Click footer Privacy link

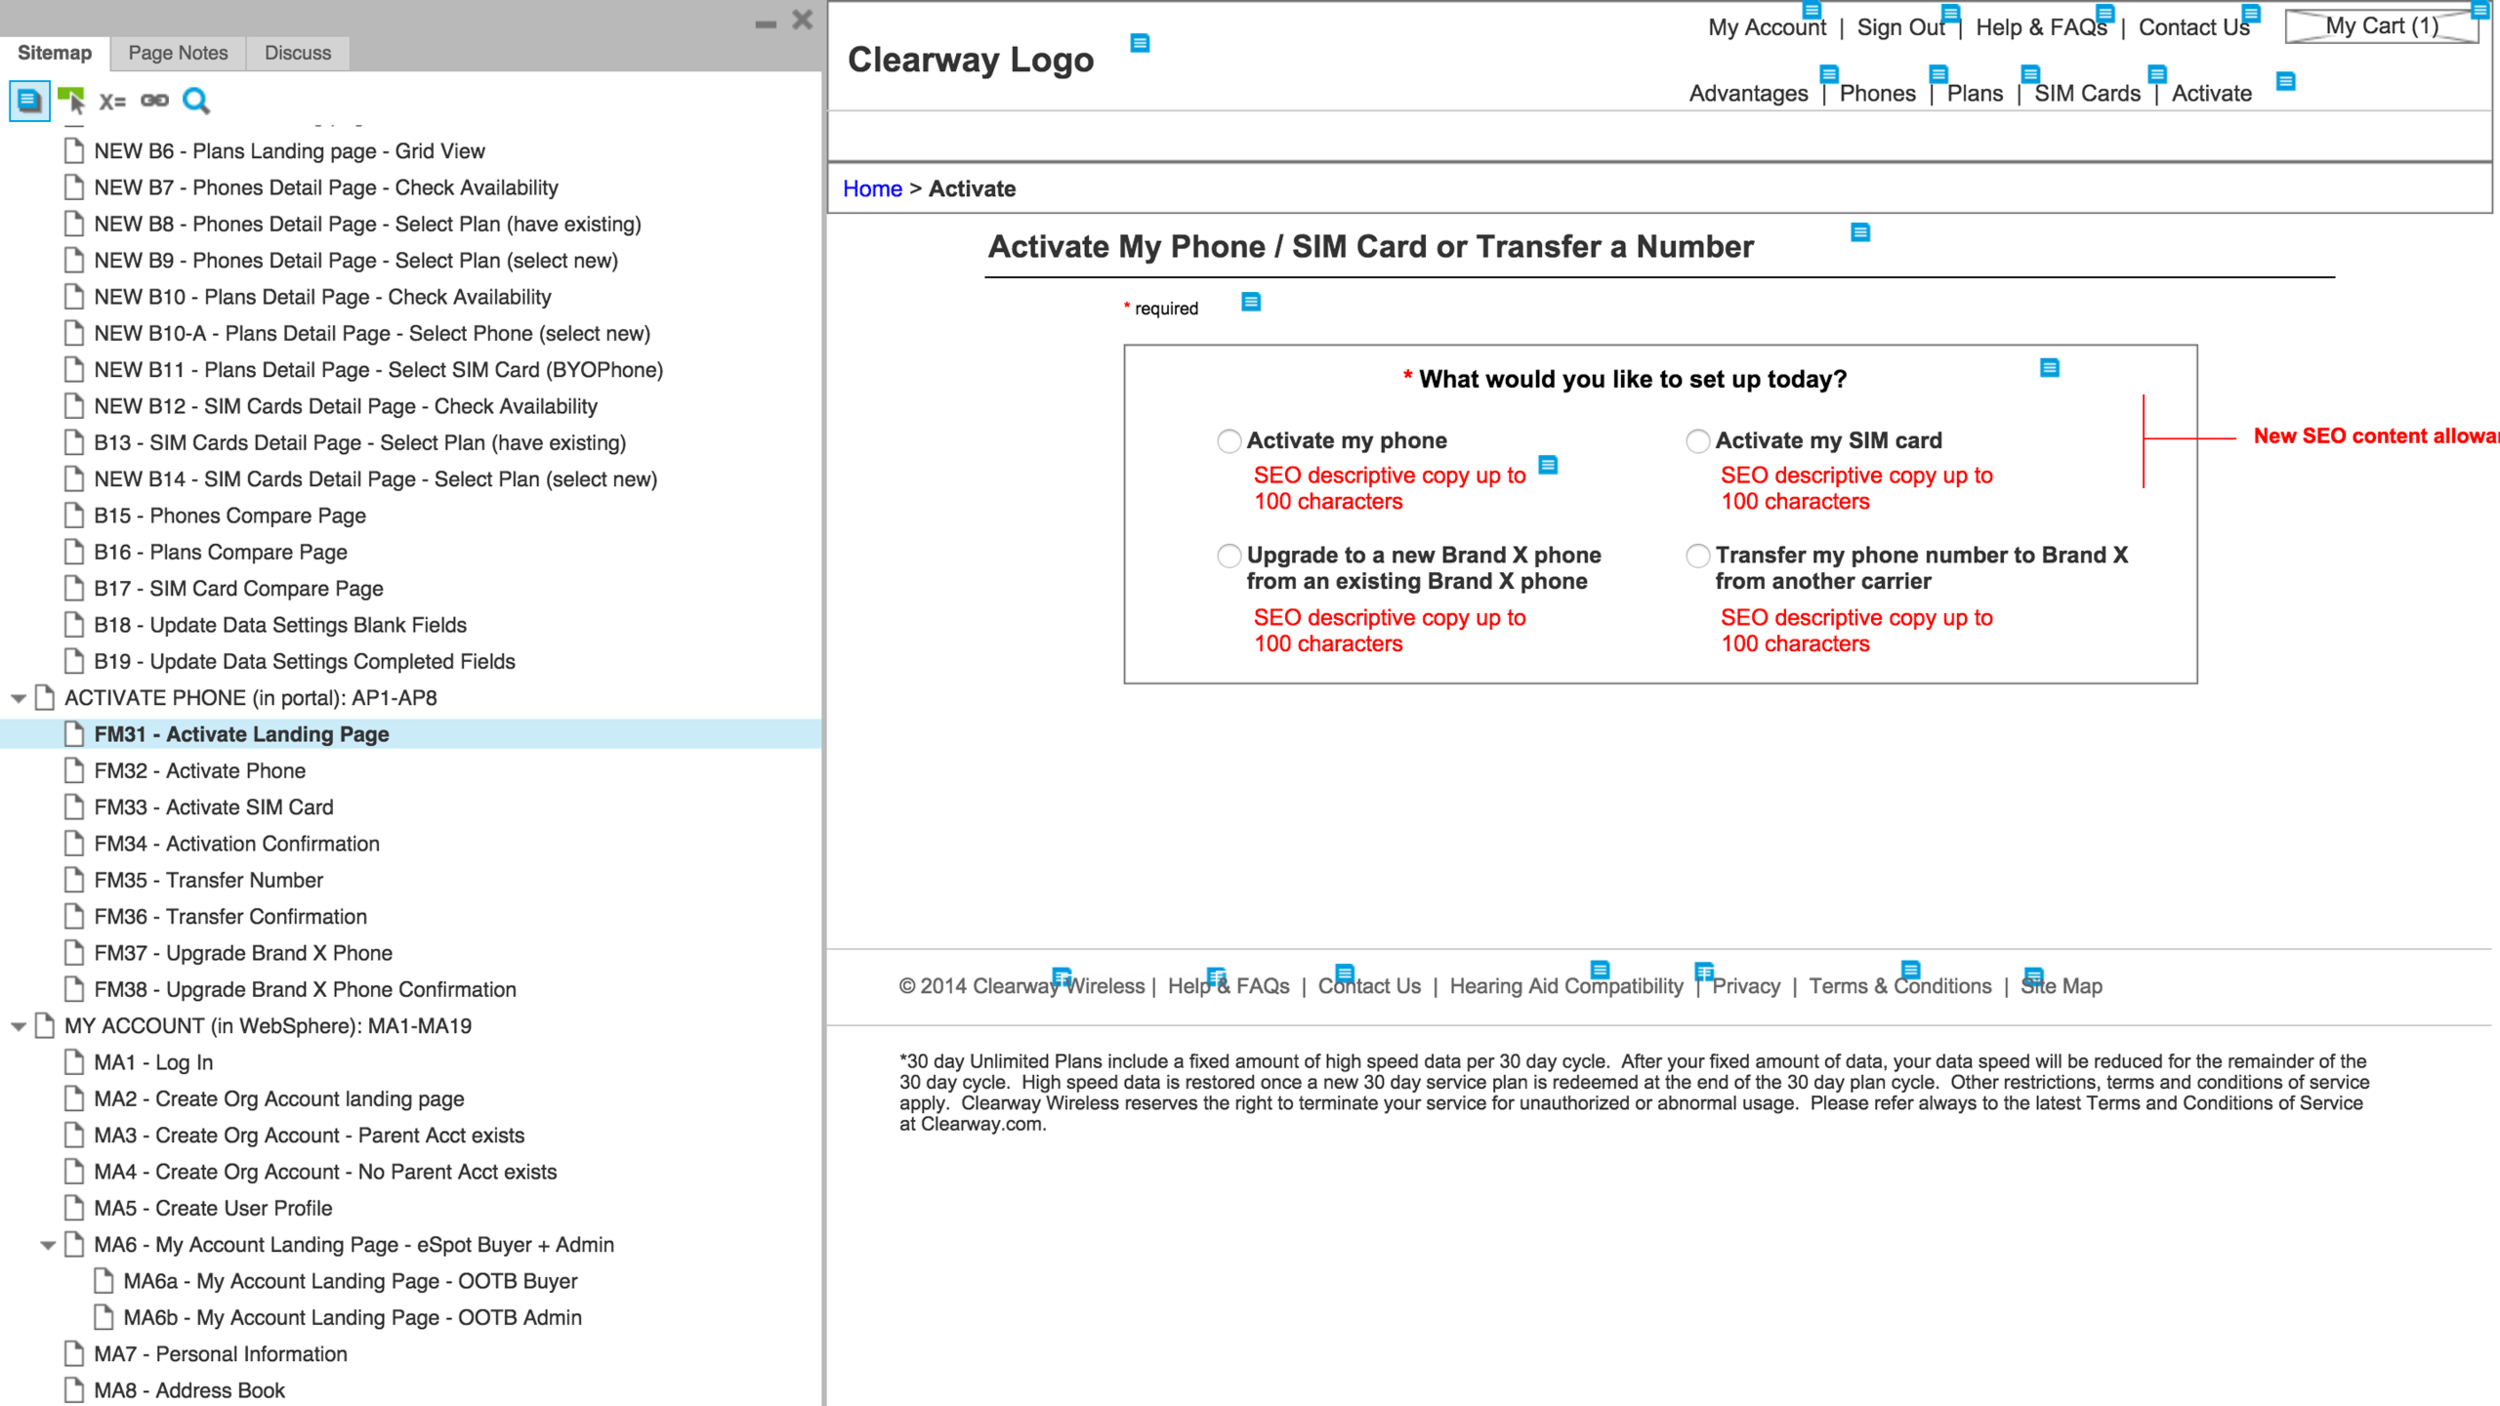click(1746, 986)
